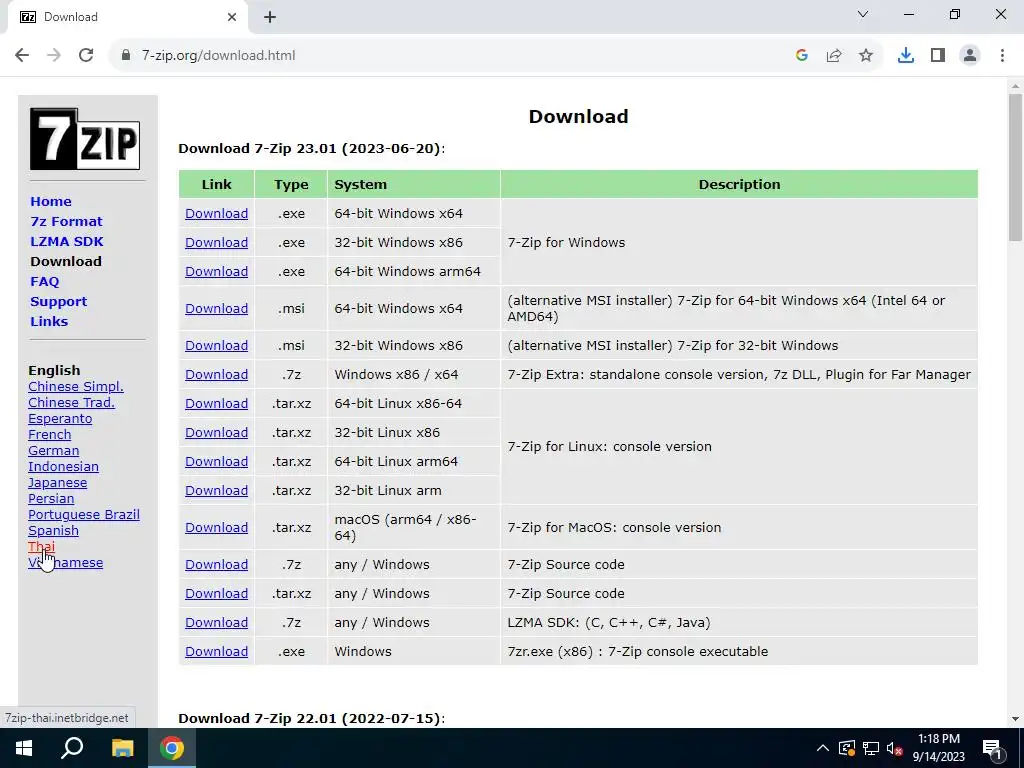Open tab search chevron
Viewport: 1024px width, 768px height.
click(x=863, y=14)
